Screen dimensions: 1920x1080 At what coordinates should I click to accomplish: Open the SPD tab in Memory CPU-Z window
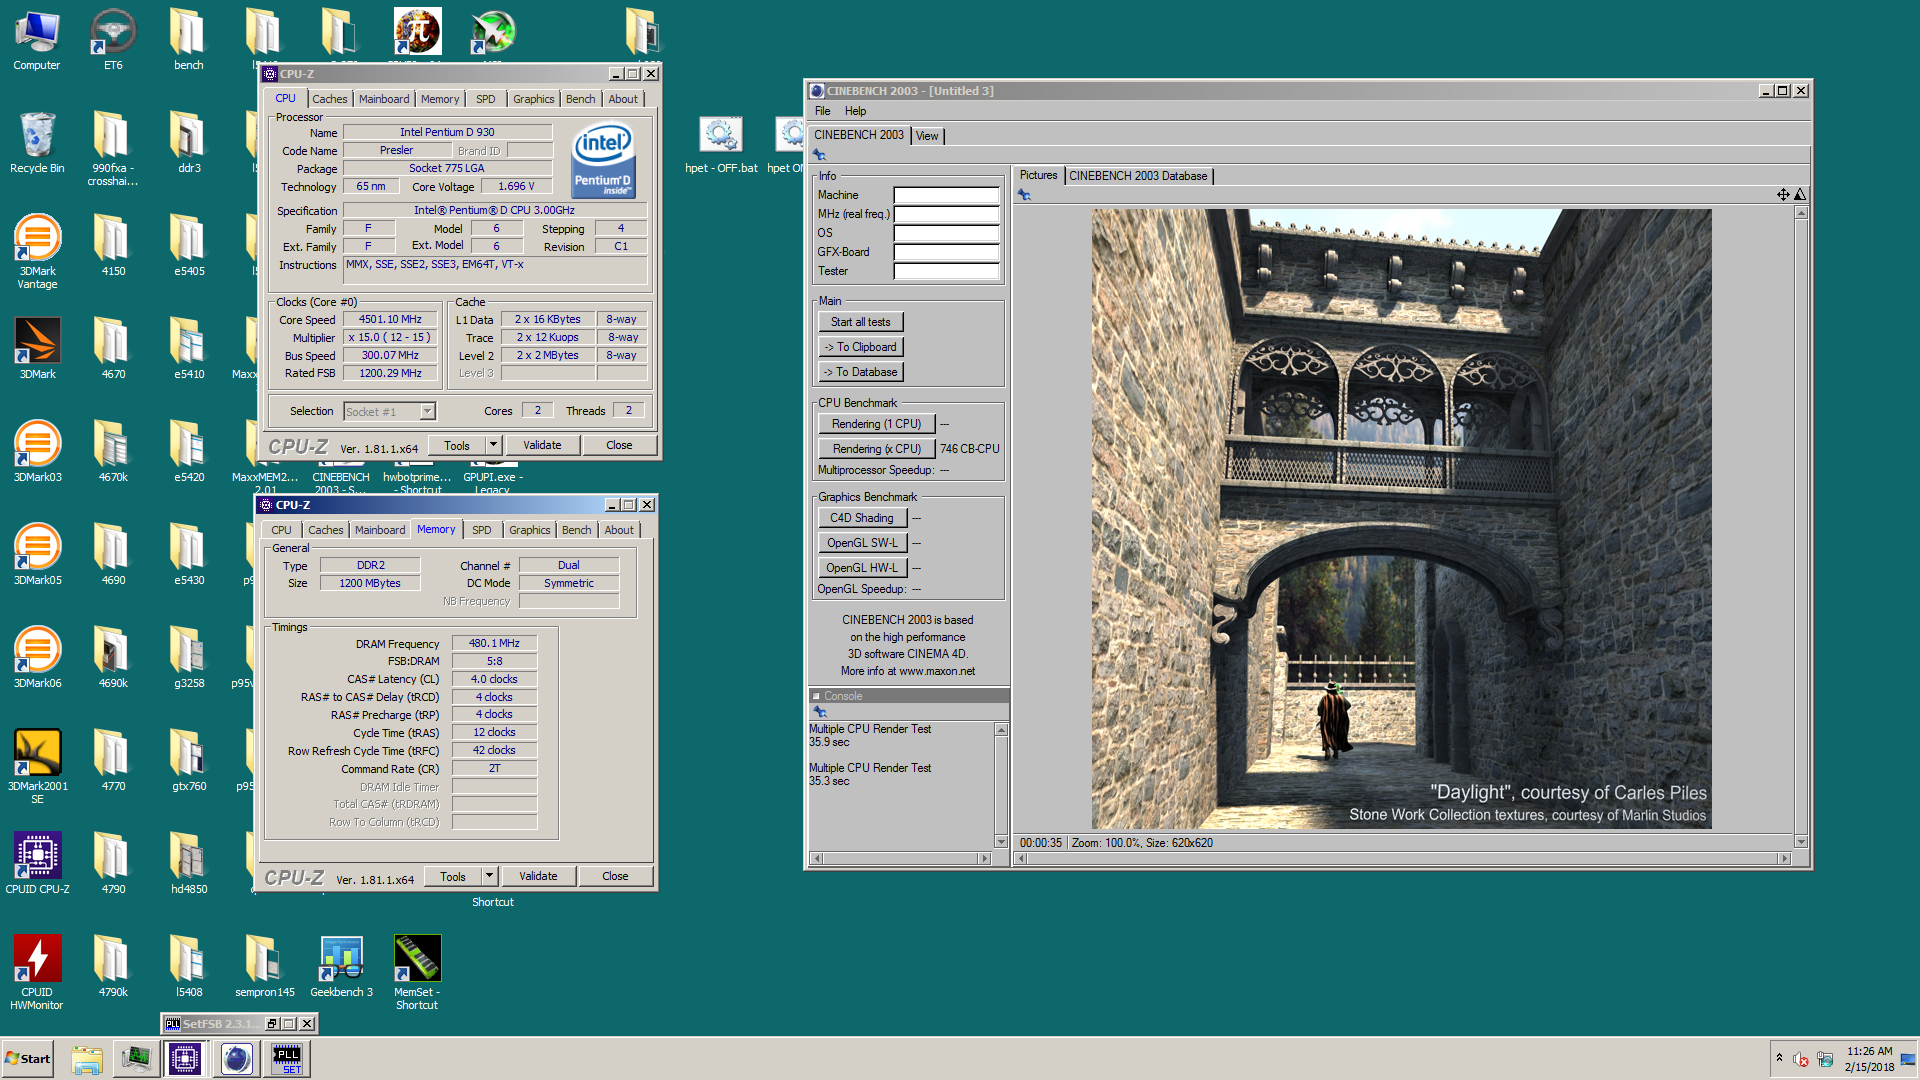click(x=482, y=530)
